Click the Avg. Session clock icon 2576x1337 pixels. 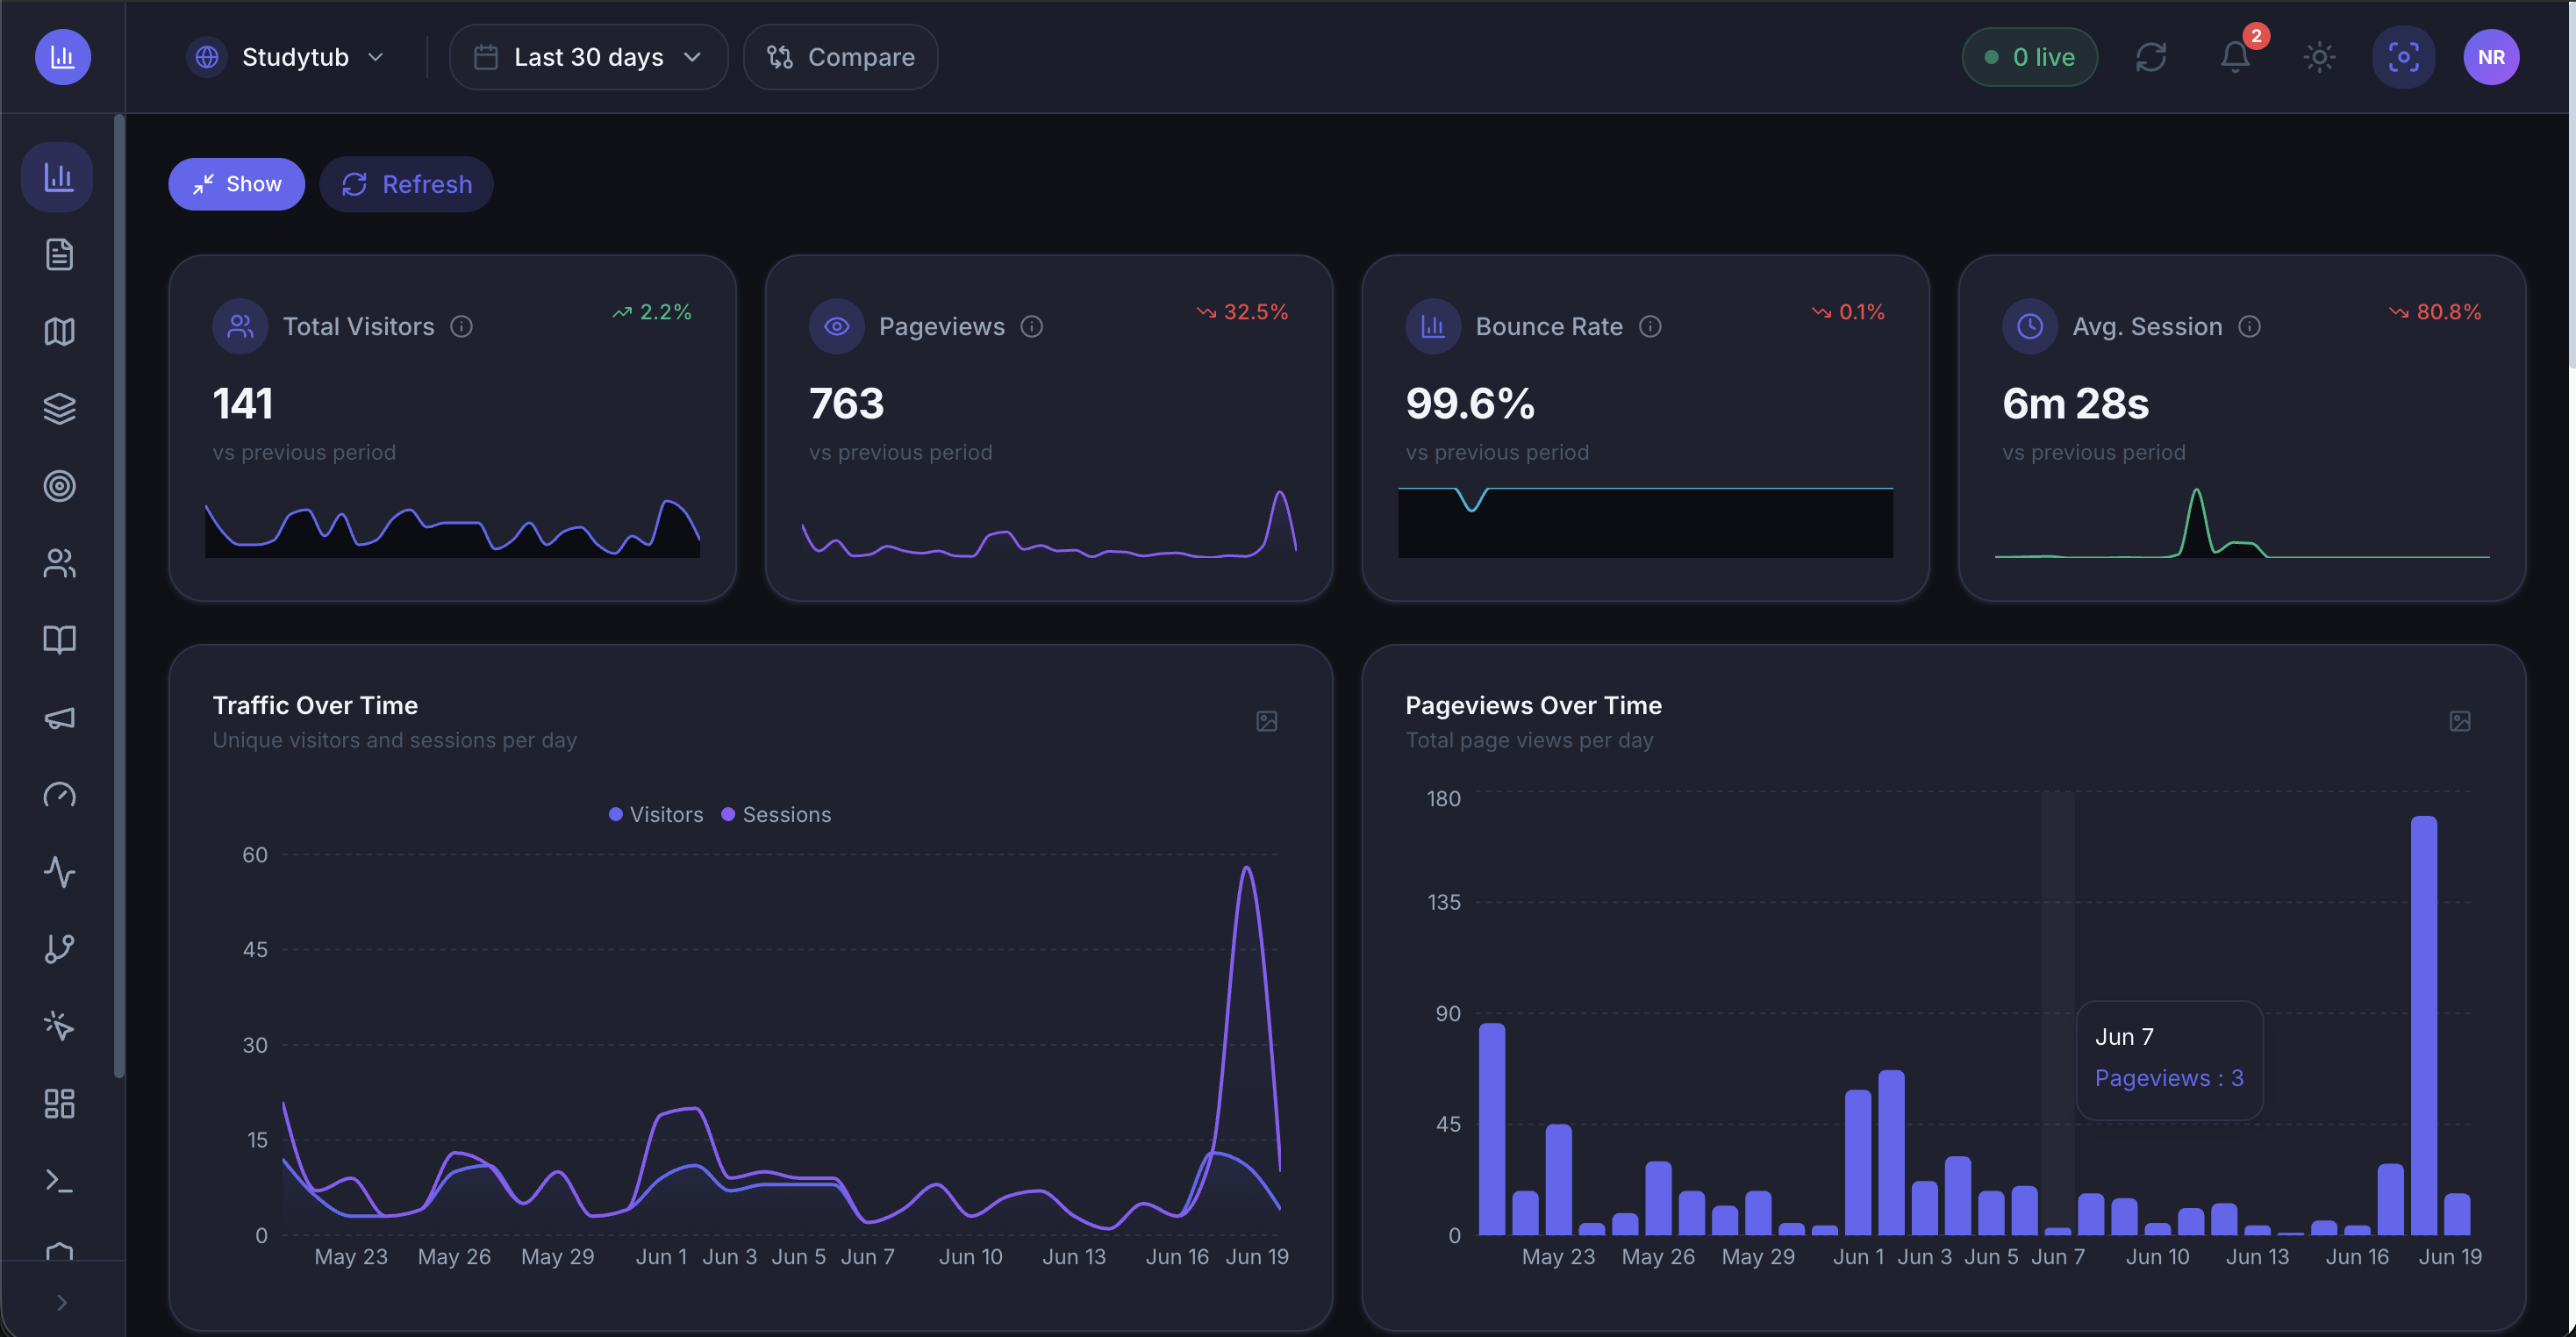pyautogui.click(x=2029, y=326)
